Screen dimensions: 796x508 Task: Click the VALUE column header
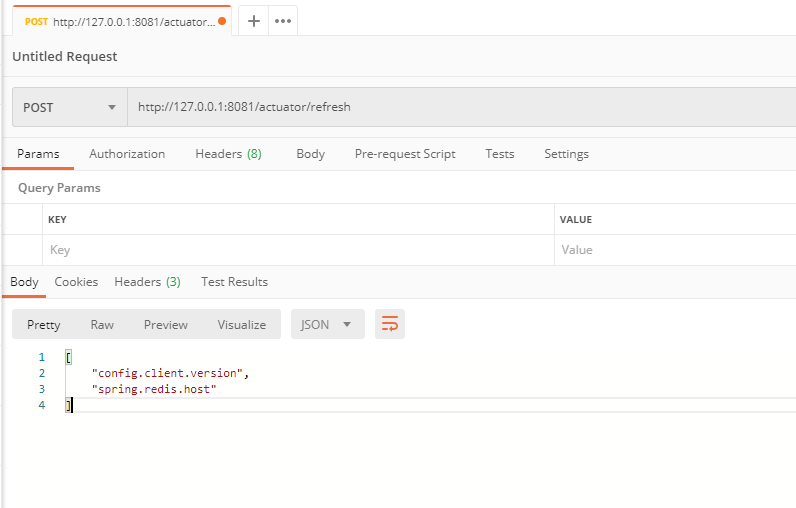coord(576,220)
